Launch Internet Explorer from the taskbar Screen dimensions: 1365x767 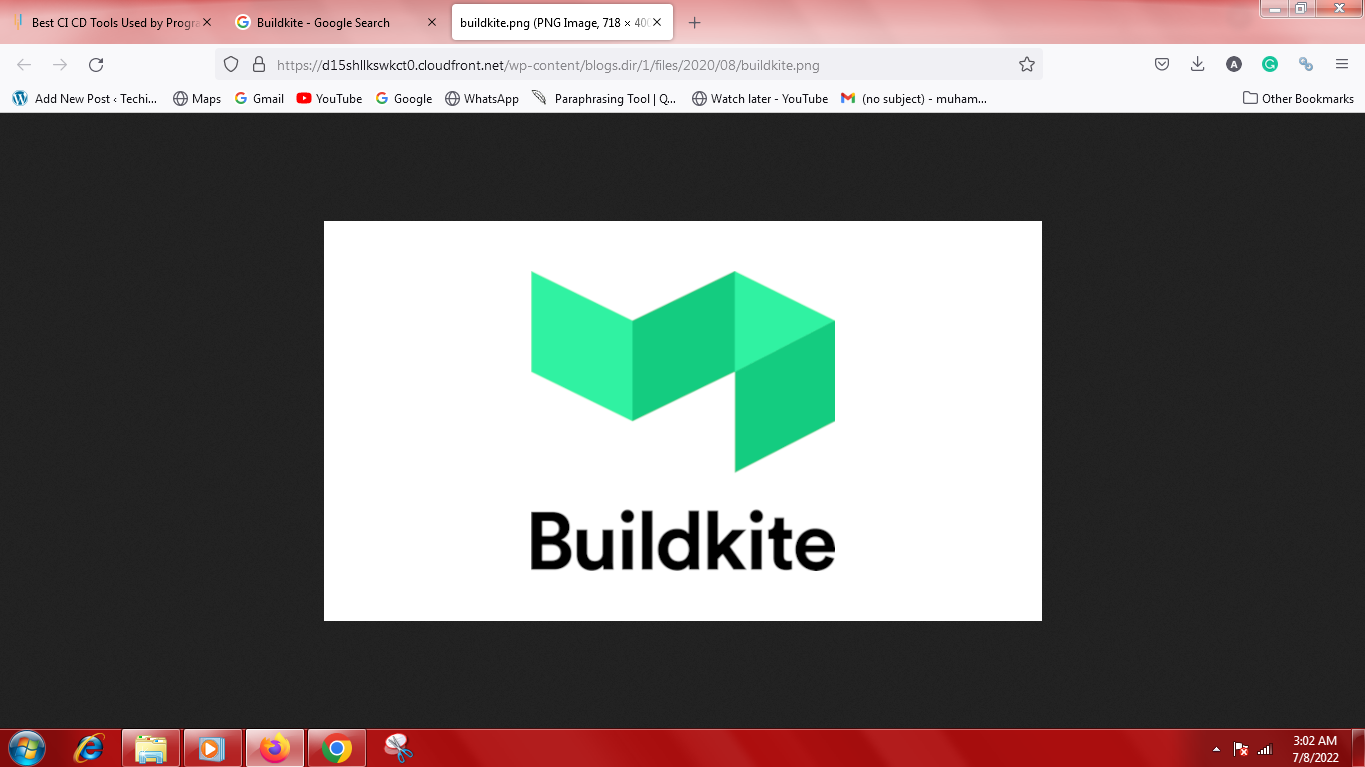pyautogui.click(x=90, y=748)
